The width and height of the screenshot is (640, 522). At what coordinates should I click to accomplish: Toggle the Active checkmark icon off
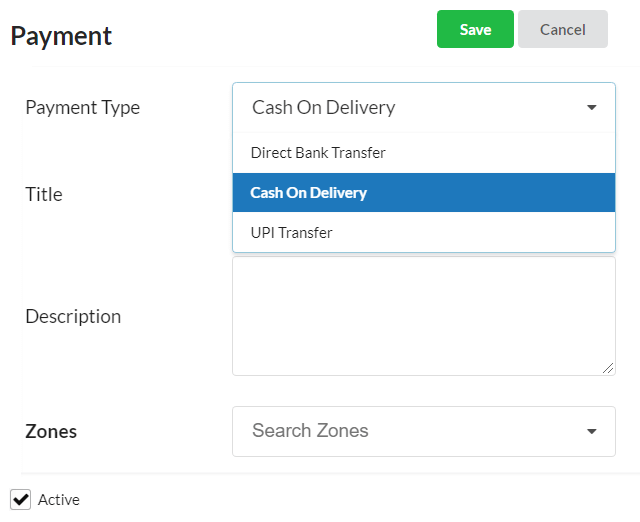point(20,500)
